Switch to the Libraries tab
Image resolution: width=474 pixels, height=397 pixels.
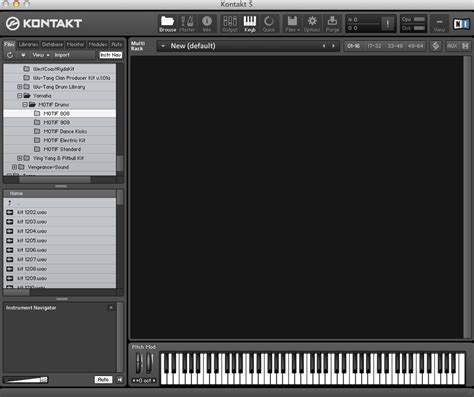point(28,44)
